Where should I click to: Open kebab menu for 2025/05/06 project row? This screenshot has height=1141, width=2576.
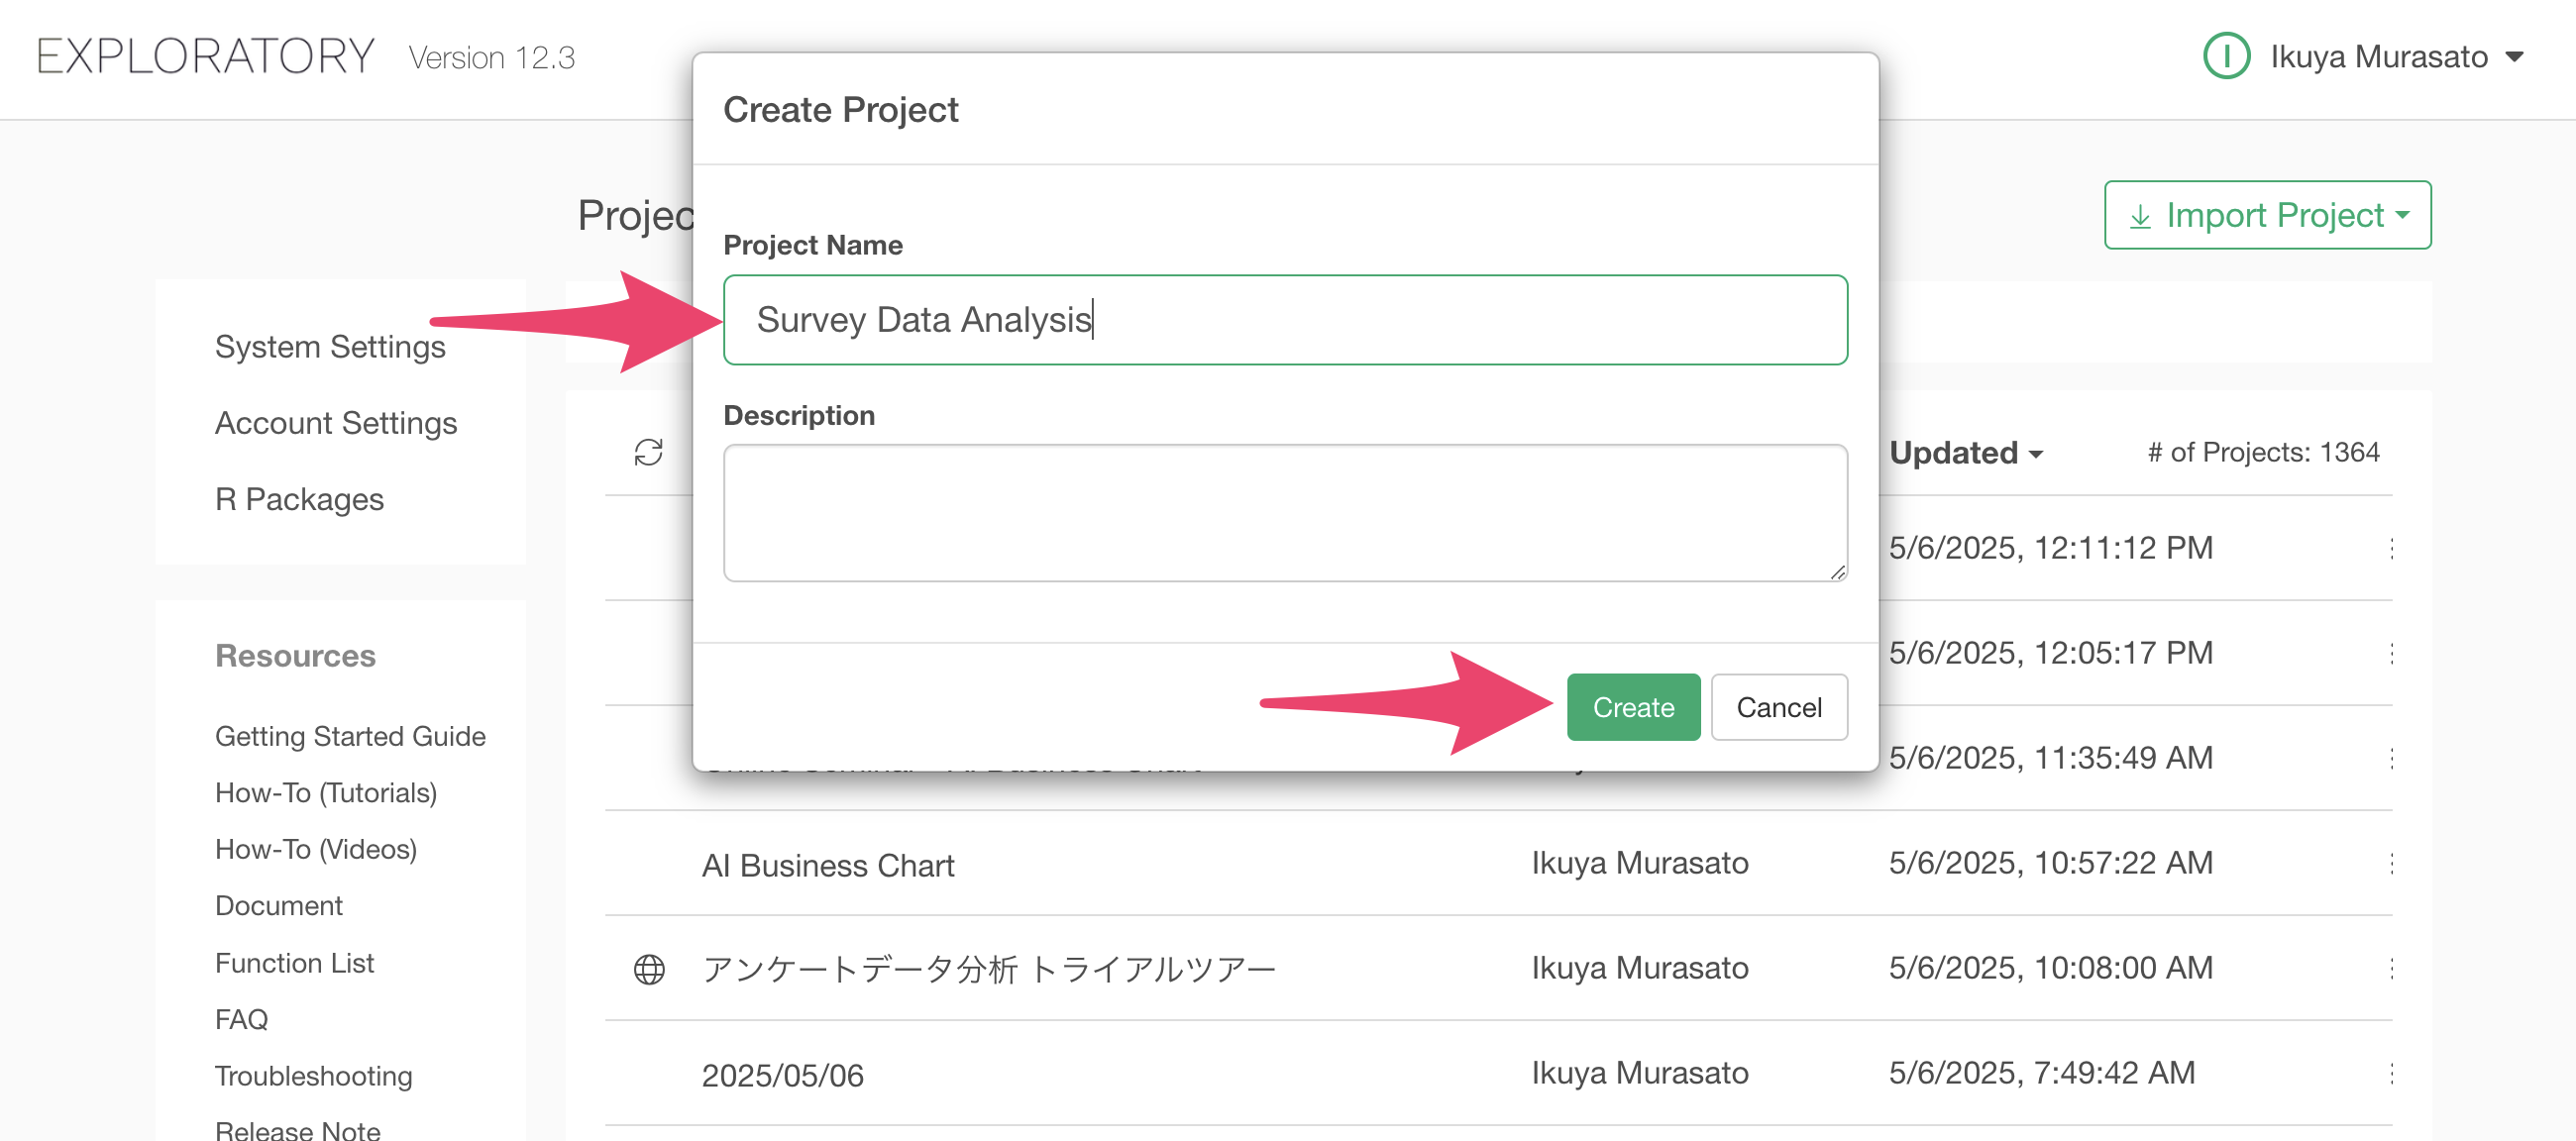(x=2391, y=1073)
